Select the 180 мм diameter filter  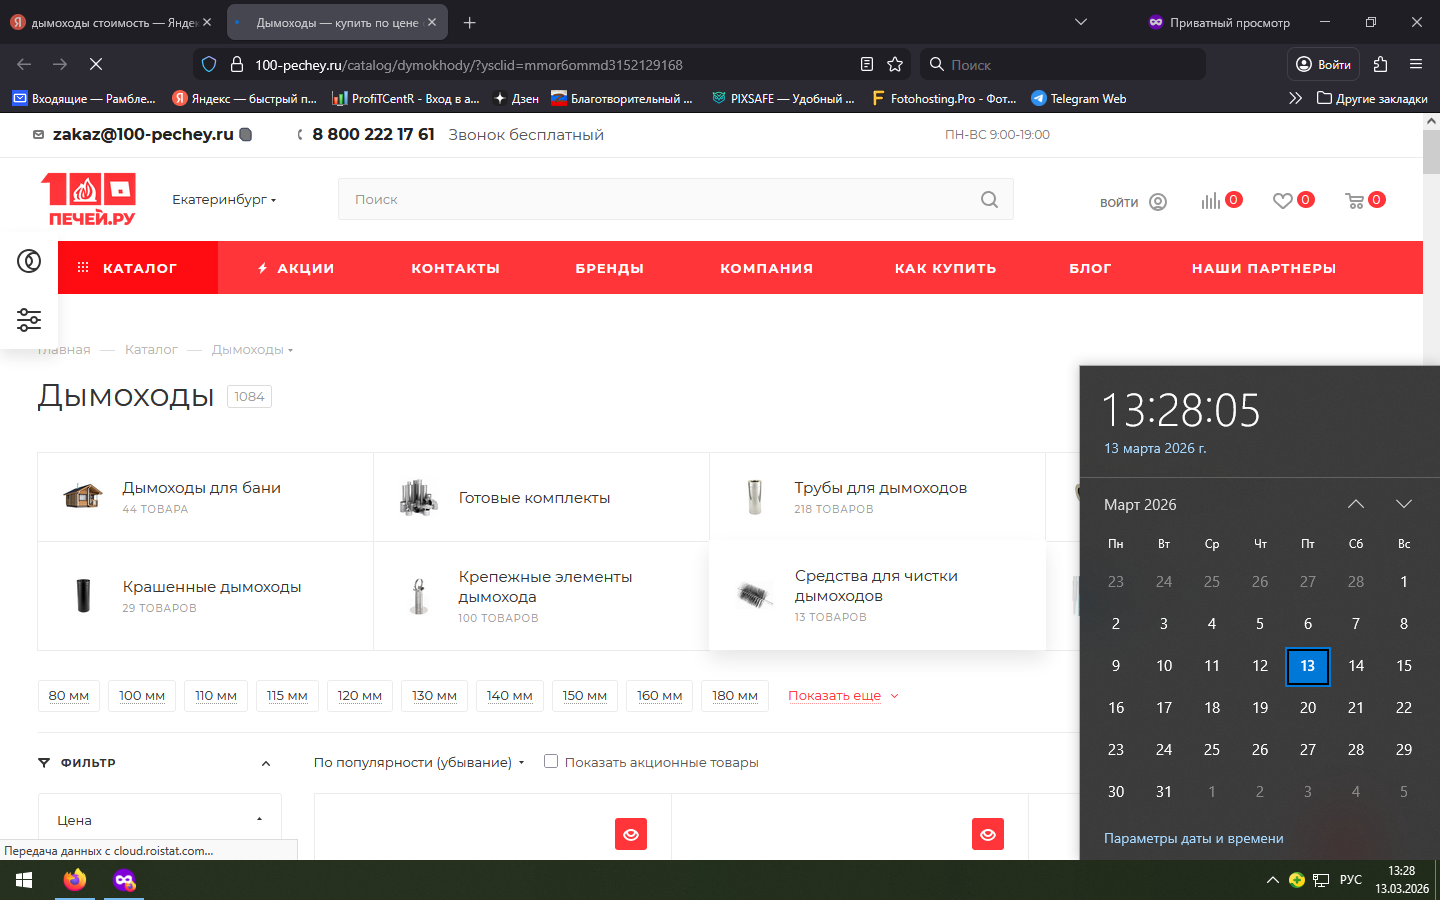click(x=735, y=696)
